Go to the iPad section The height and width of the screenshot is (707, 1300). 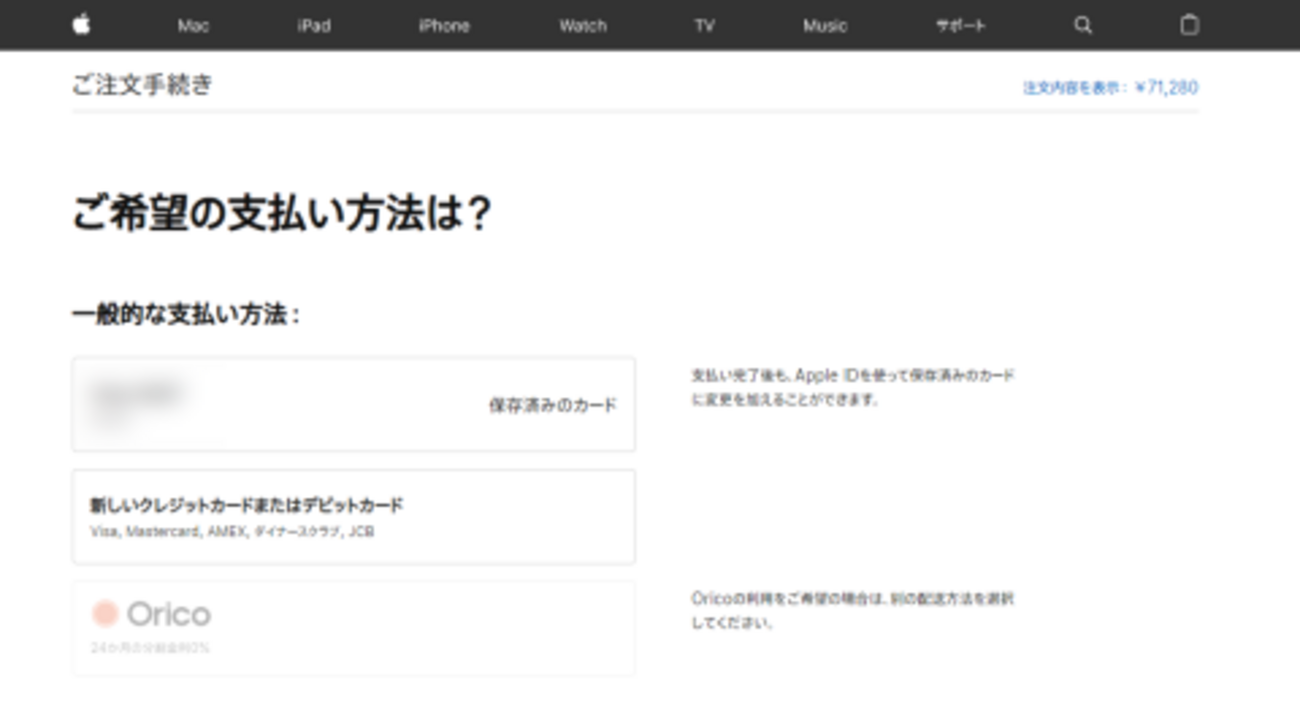(314, 26)
